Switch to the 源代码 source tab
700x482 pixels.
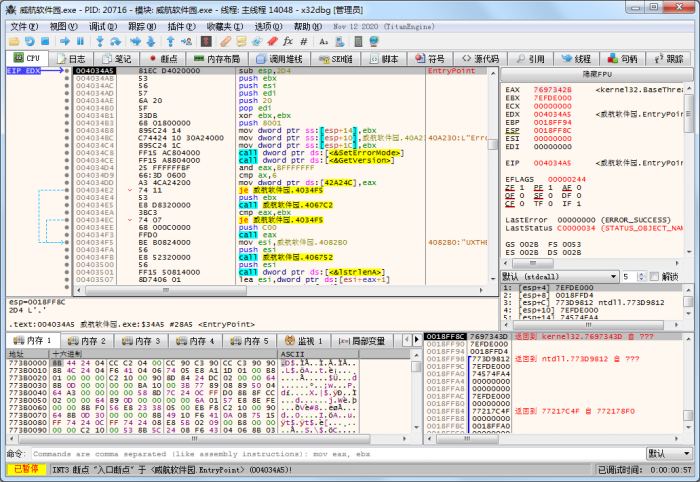tap(480, 59)
